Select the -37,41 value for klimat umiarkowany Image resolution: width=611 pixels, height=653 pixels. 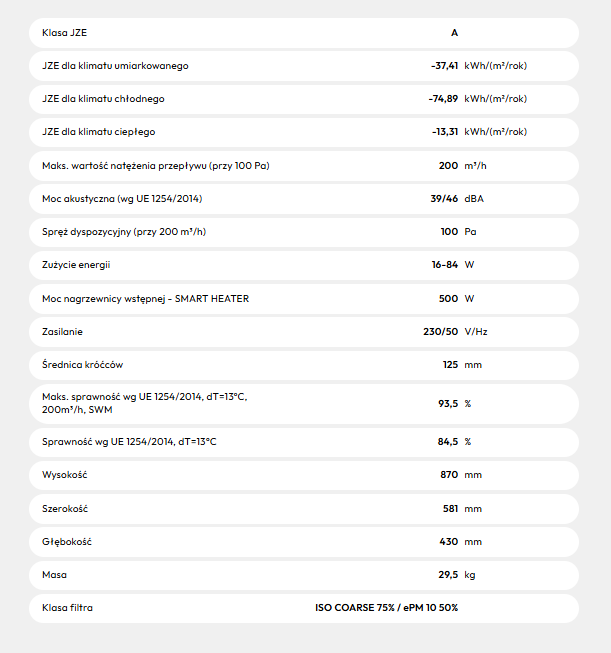click(x=443, y=66)
